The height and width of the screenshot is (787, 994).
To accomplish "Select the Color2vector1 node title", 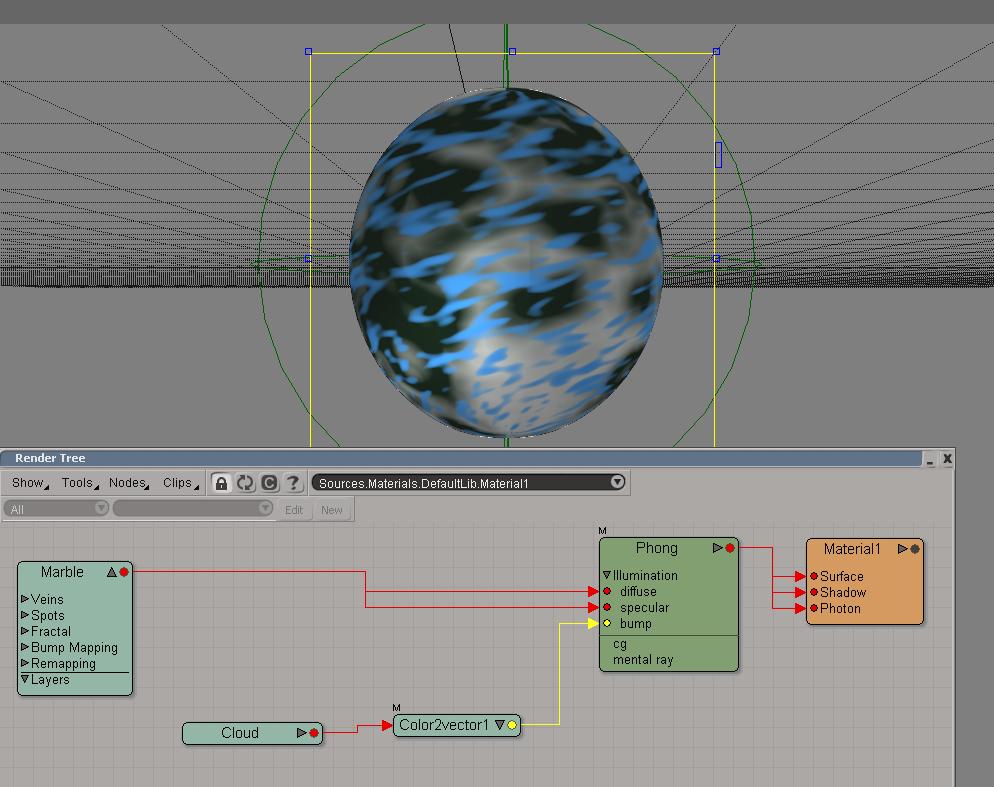I will [444, 725].
